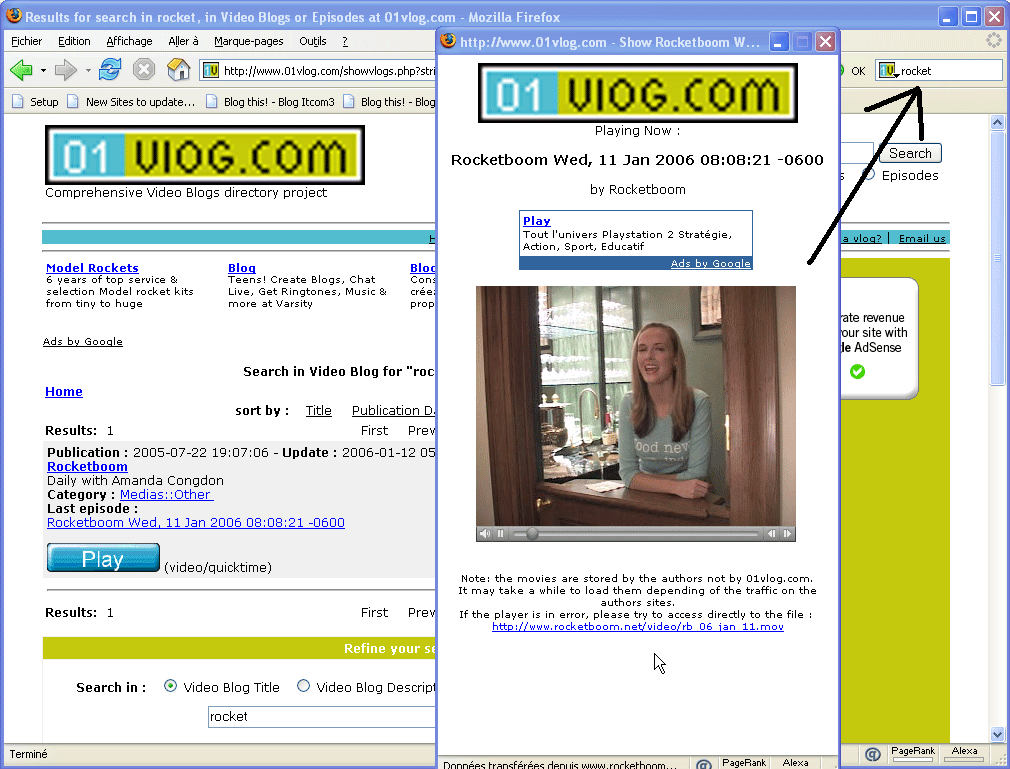The width and height of the screenshot is (1010, 769).
Task: Click the @ icon in popup status bar
Action: tap(703, 764)
